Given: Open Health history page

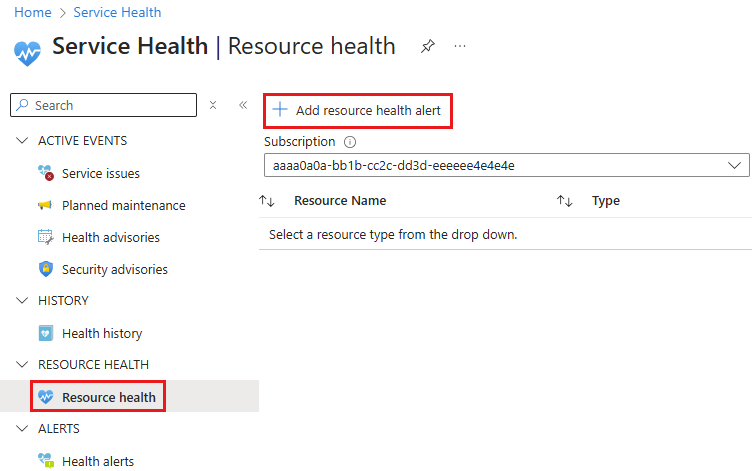Looking at the screenshot, I should point(102,333).
